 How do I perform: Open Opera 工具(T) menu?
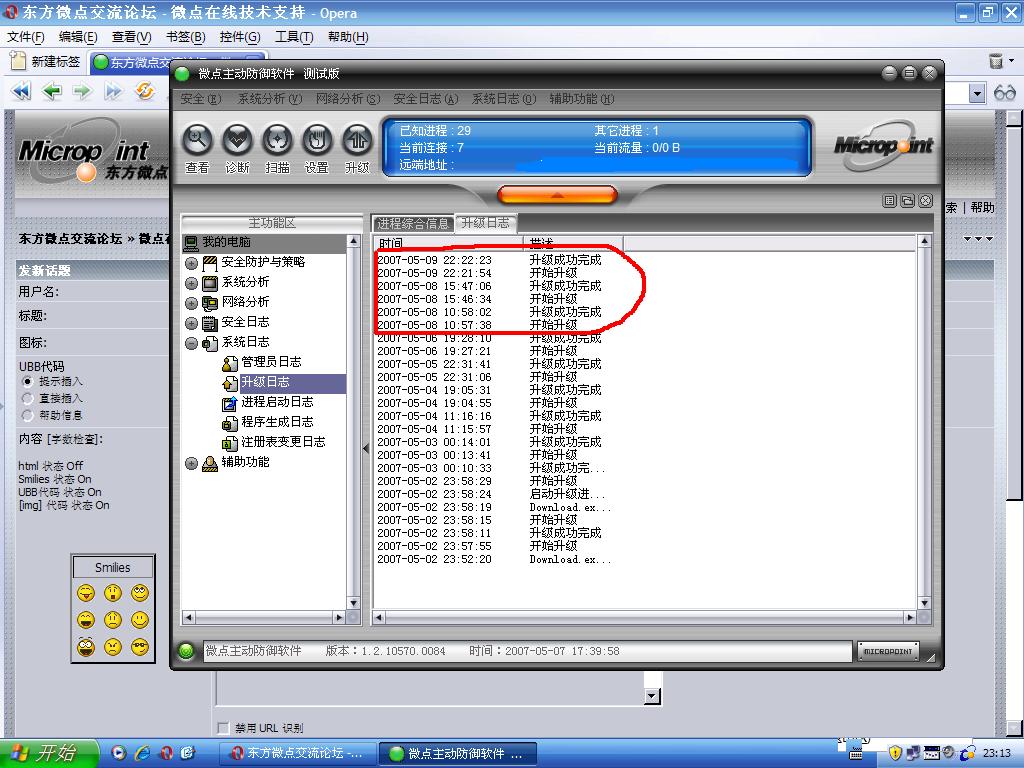click(x=294, y=37)
